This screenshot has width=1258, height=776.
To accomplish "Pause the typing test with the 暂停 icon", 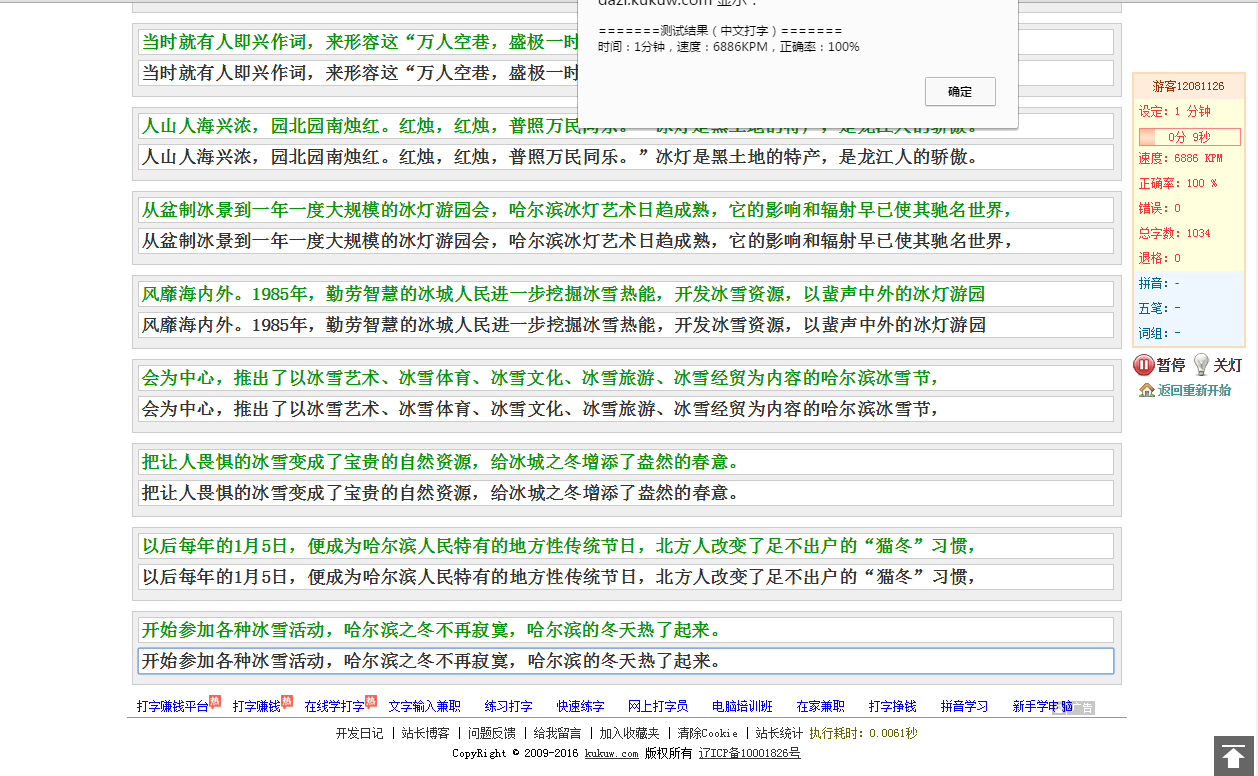I will tap(1144, 365).
